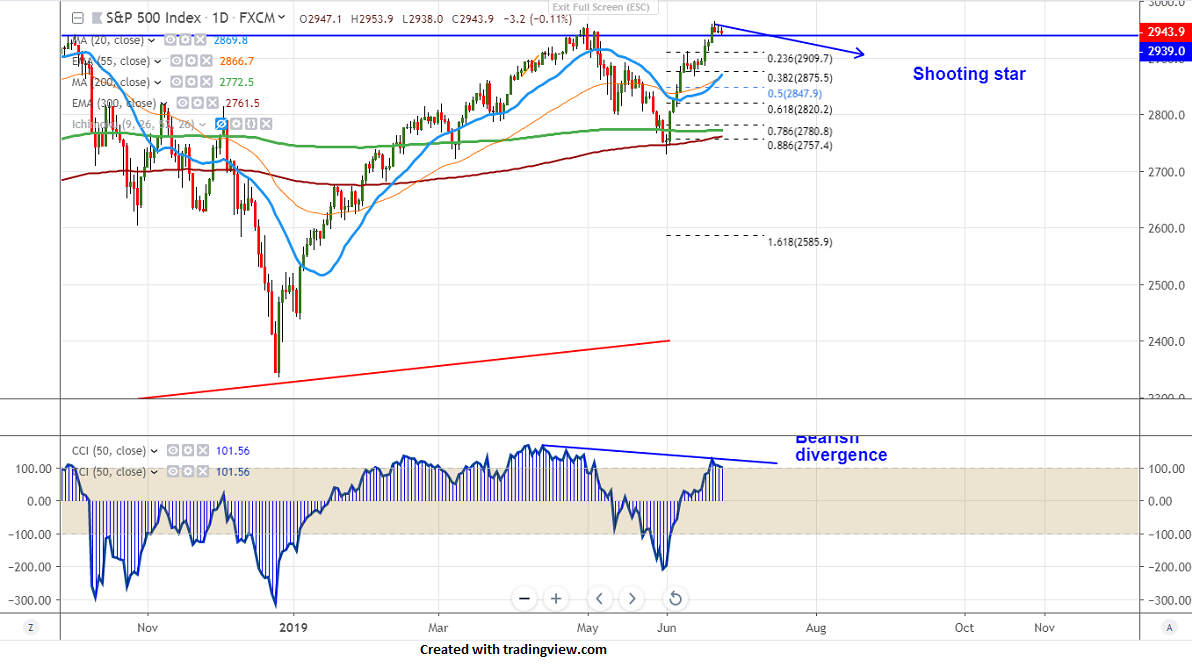Remove the lower CCI (50, close) indicator
1192x668 pixels.
click(x=202, y=472)
